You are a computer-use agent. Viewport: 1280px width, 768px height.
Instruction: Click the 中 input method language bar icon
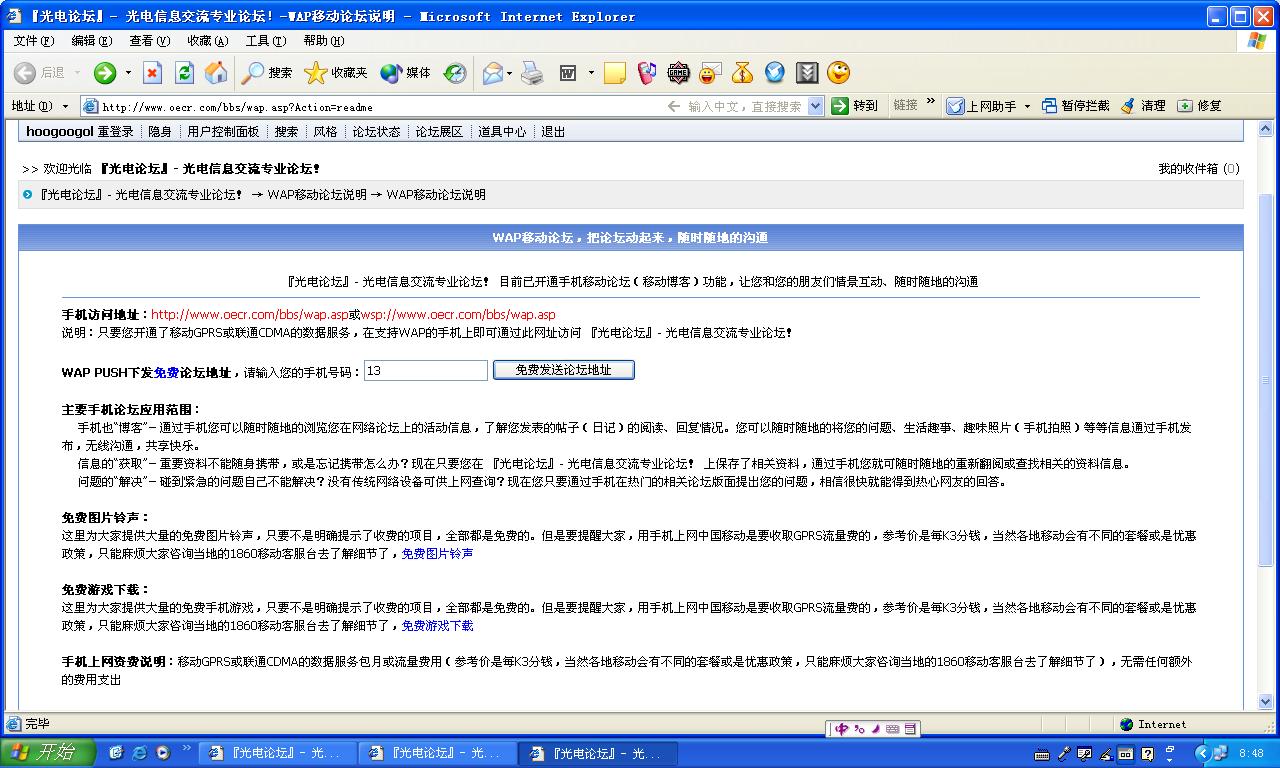click(x=842, y=729)
